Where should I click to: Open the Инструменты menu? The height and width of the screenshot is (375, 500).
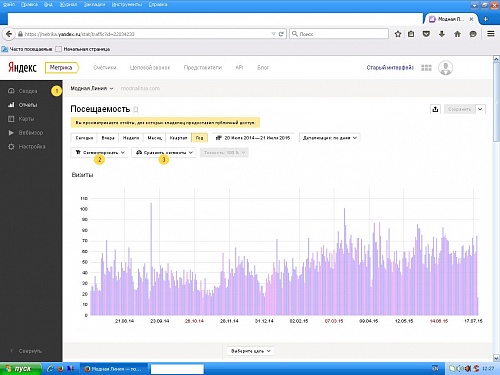pyautogui.click(x=127, y=4)
